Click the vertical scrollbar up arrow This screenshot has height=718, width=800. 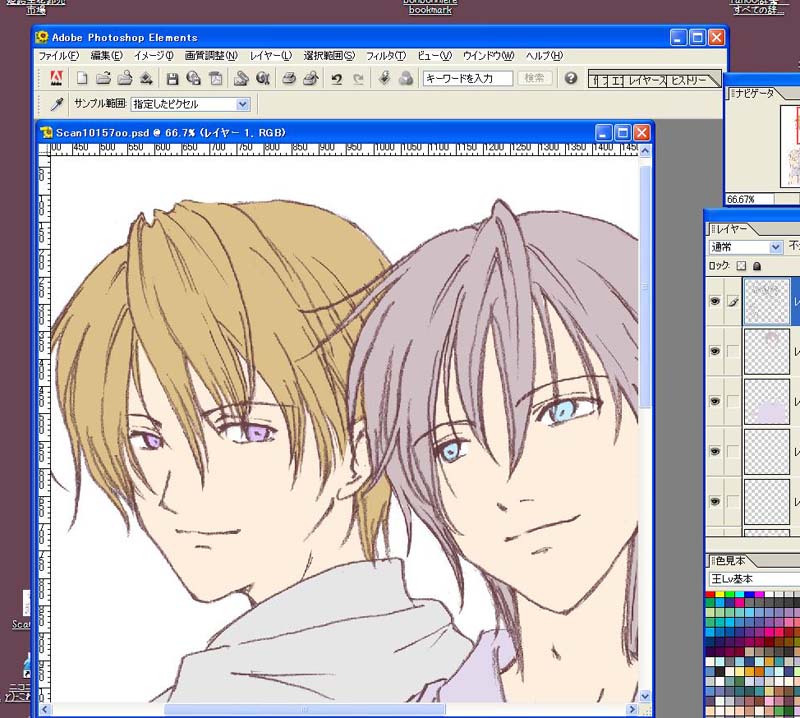point(645,151)
